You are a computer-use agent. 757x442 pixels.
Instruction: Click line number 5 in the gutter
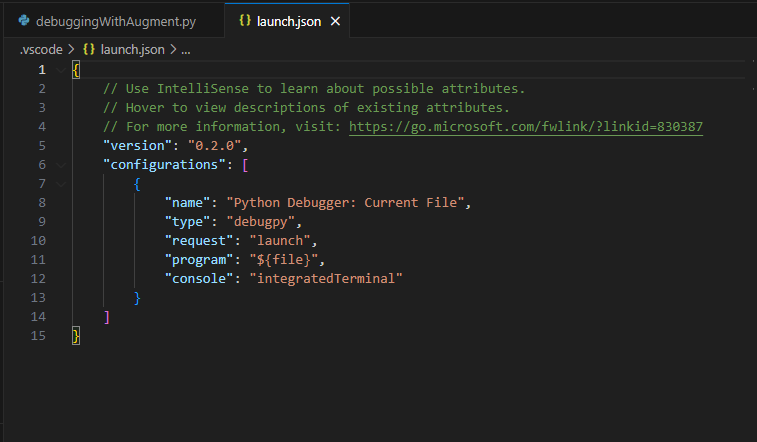click(x=42, y=146)
